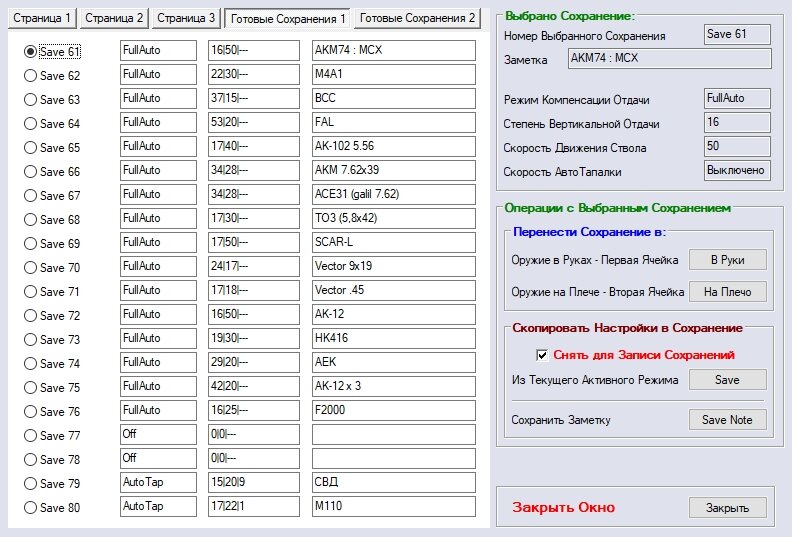Click the Режим Компенсации Отдачи FullAuto field
Screen dimensions: 792x537
pos(737,99)
